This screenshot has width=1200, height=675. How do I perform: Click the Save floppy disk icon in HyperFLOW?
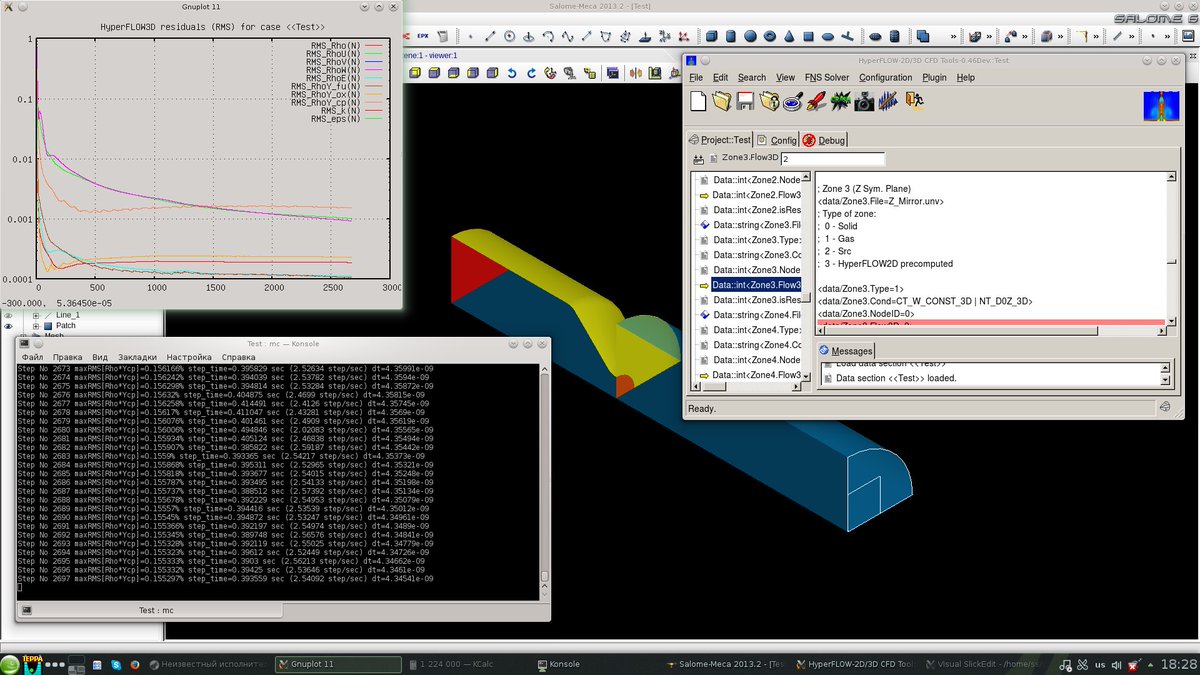[x=745, y=101]
